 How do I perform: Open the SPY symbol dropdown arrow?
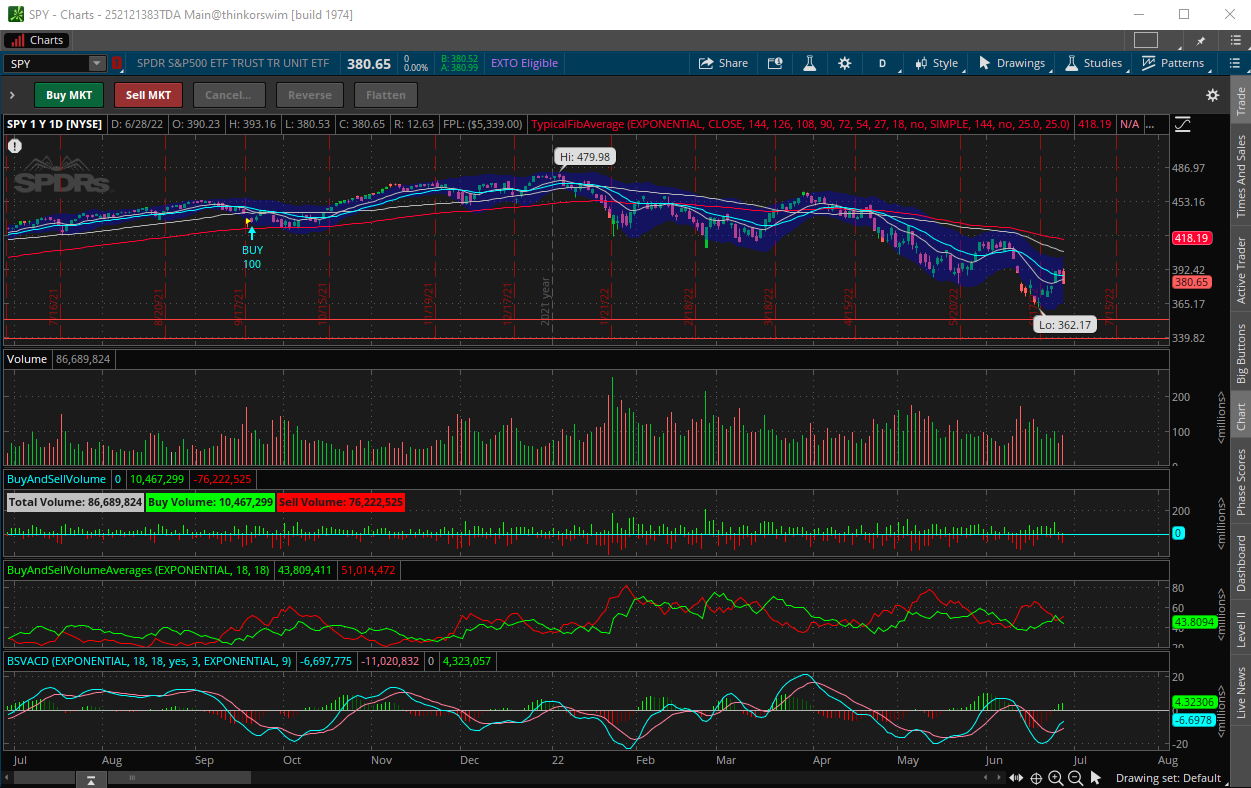(x=96, y=63)
